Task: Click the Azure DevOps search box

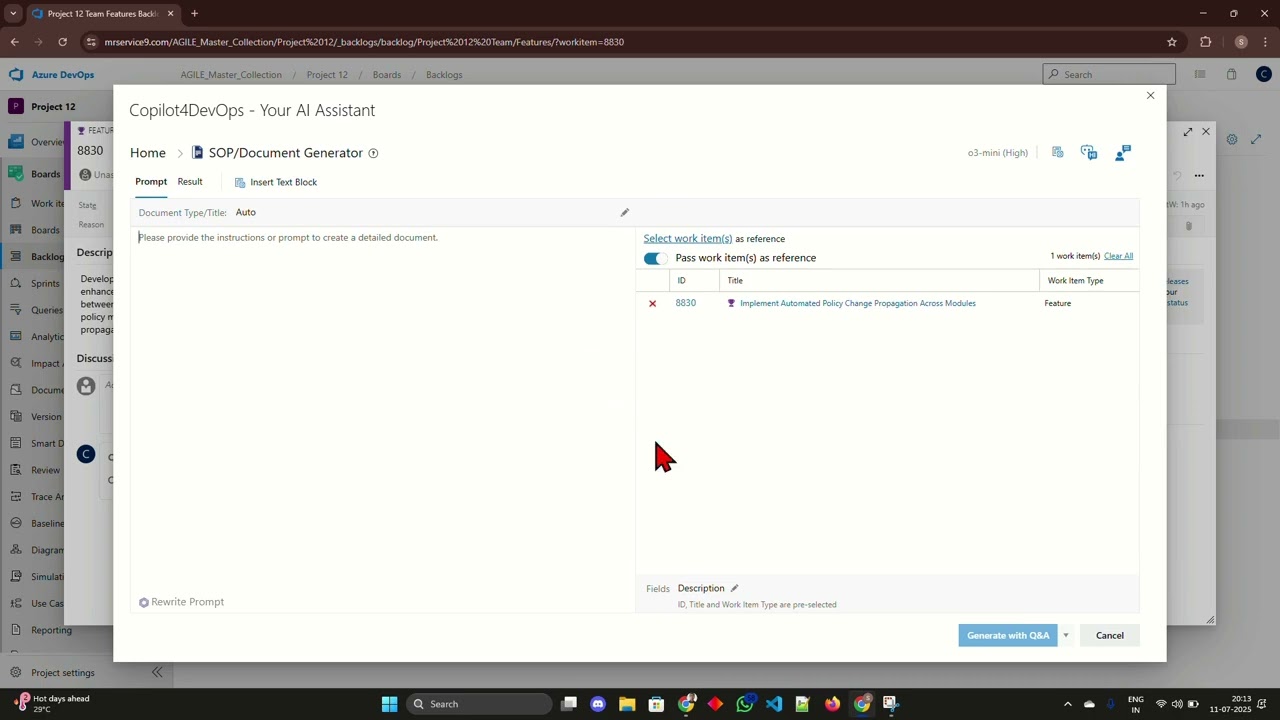Action: click(x=1109, y=74)
